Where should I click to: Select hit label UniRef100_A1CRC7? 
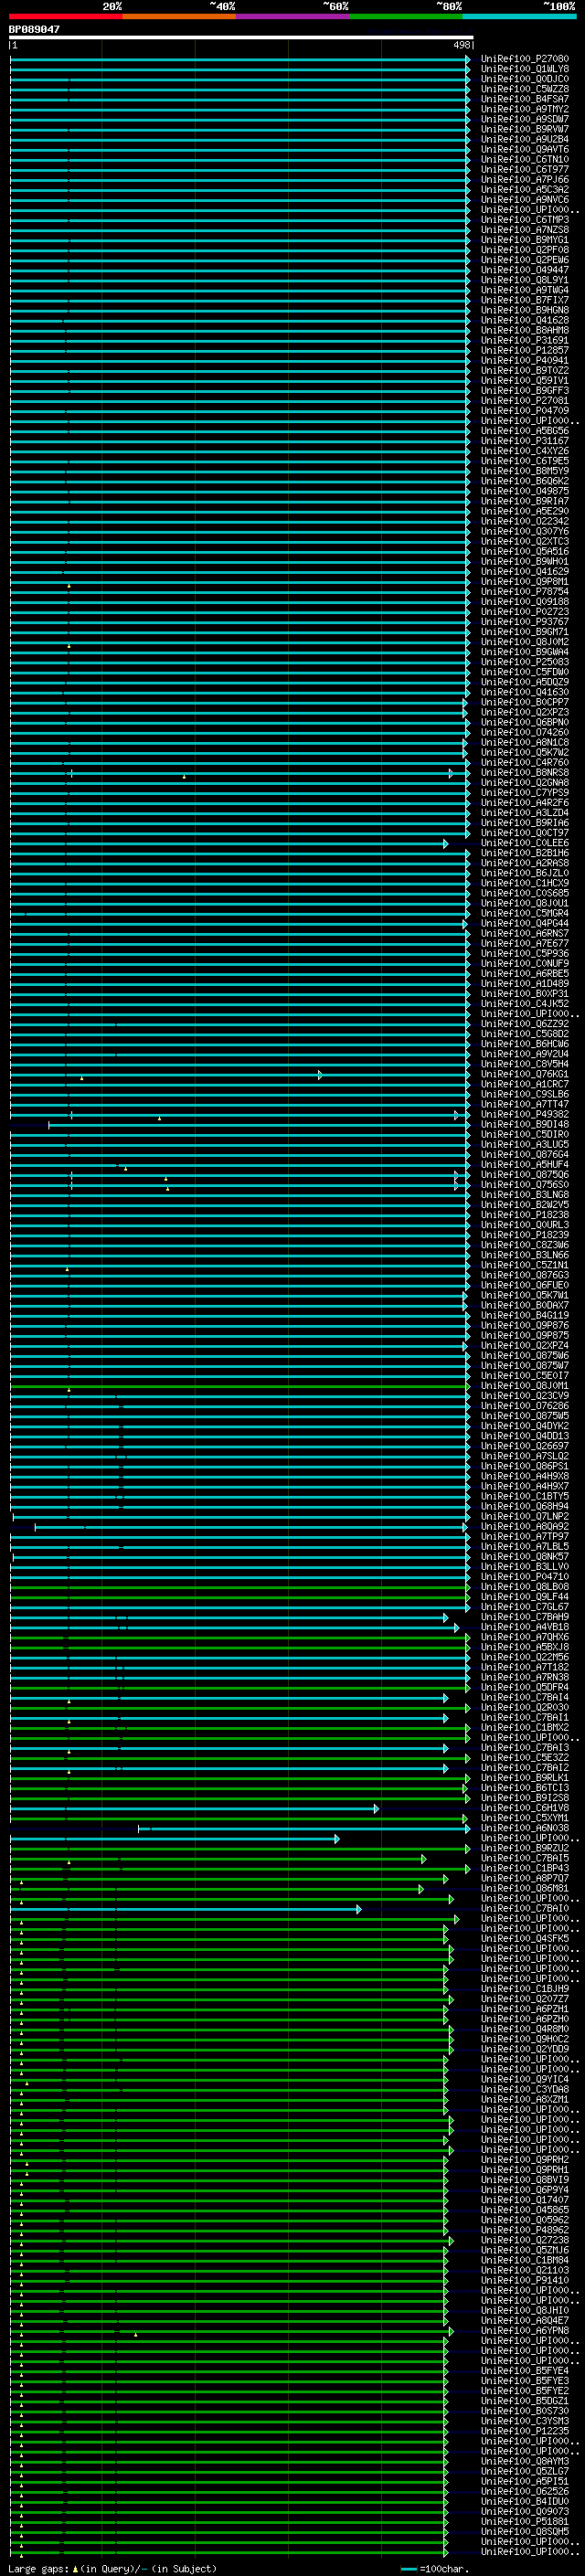(525, 1084)
